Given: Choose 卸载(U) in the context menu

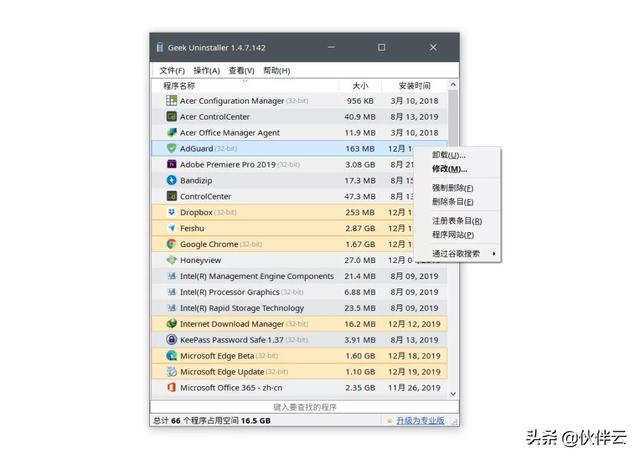Looking at the screenshot, I should pyautogui.click(x=449, y=155).
